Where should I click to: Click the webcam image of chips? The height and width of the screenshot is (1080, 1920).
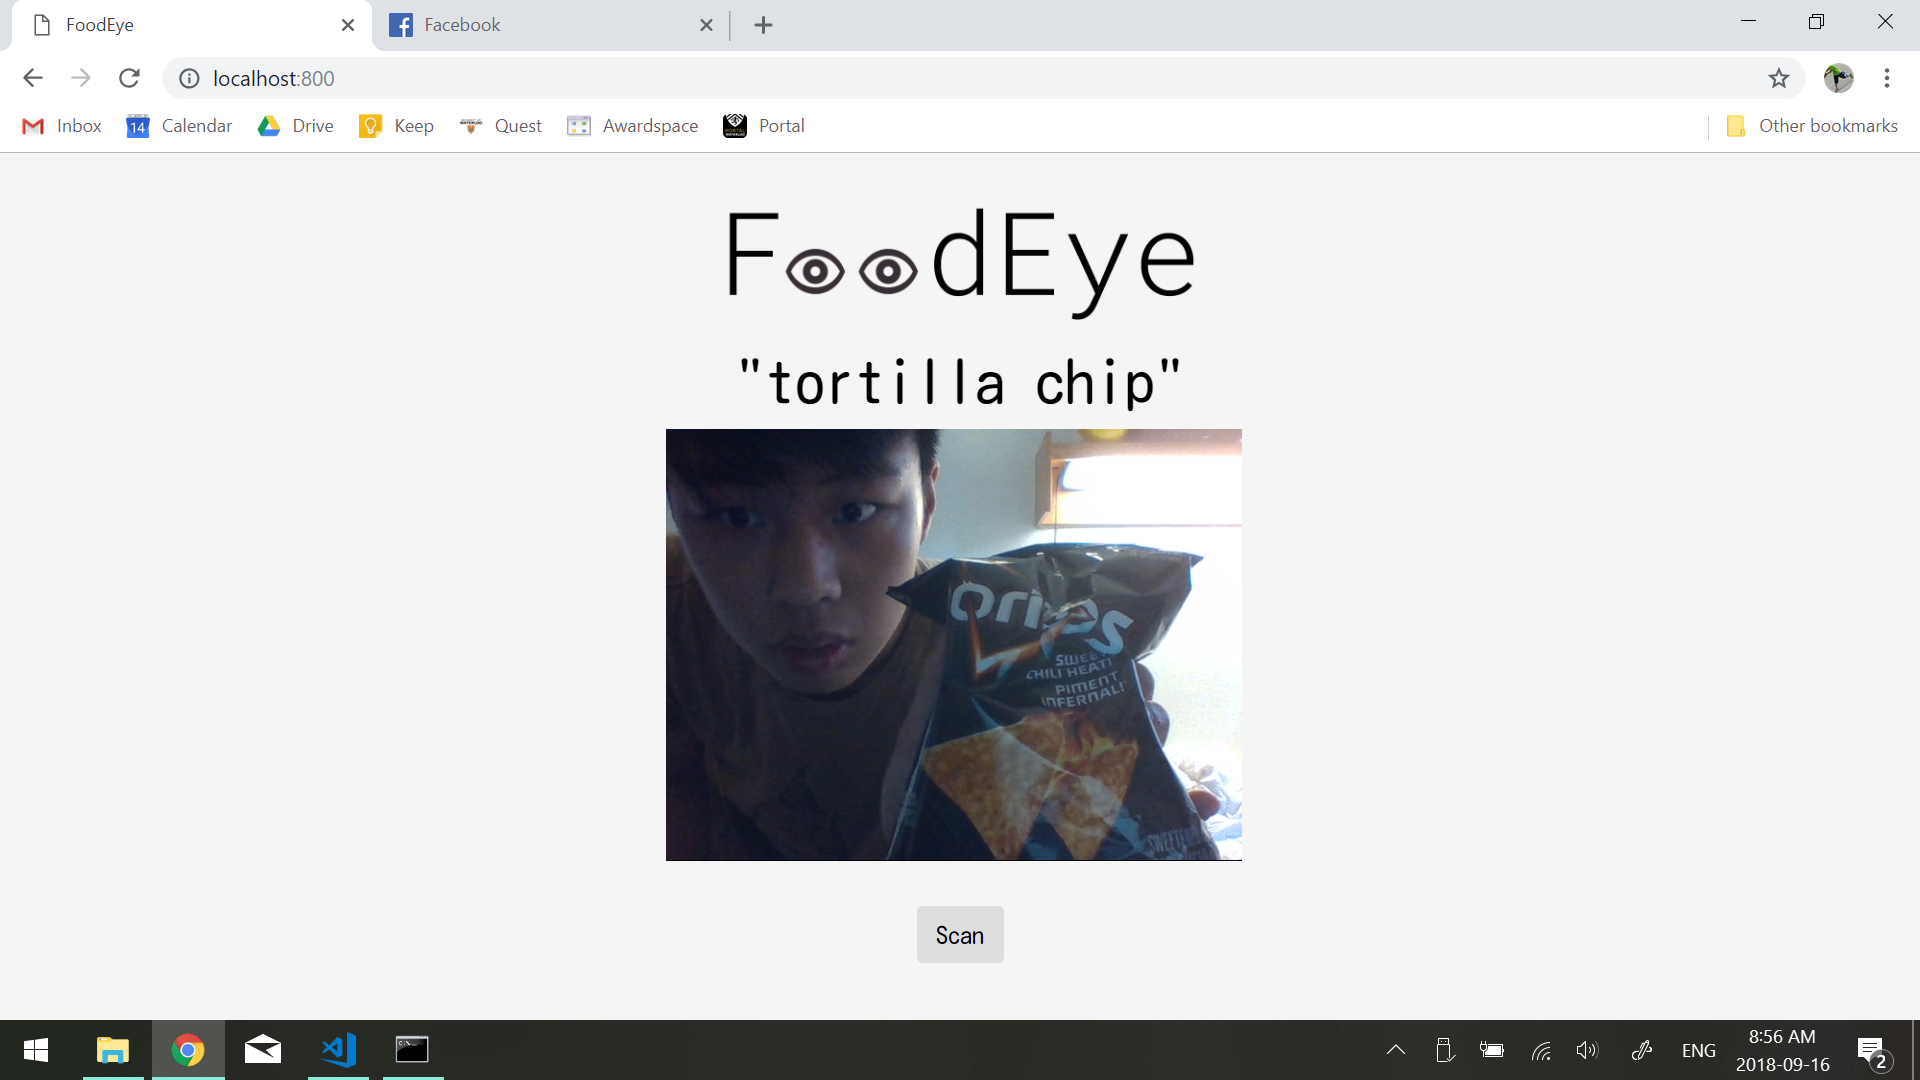click(954, 645)
